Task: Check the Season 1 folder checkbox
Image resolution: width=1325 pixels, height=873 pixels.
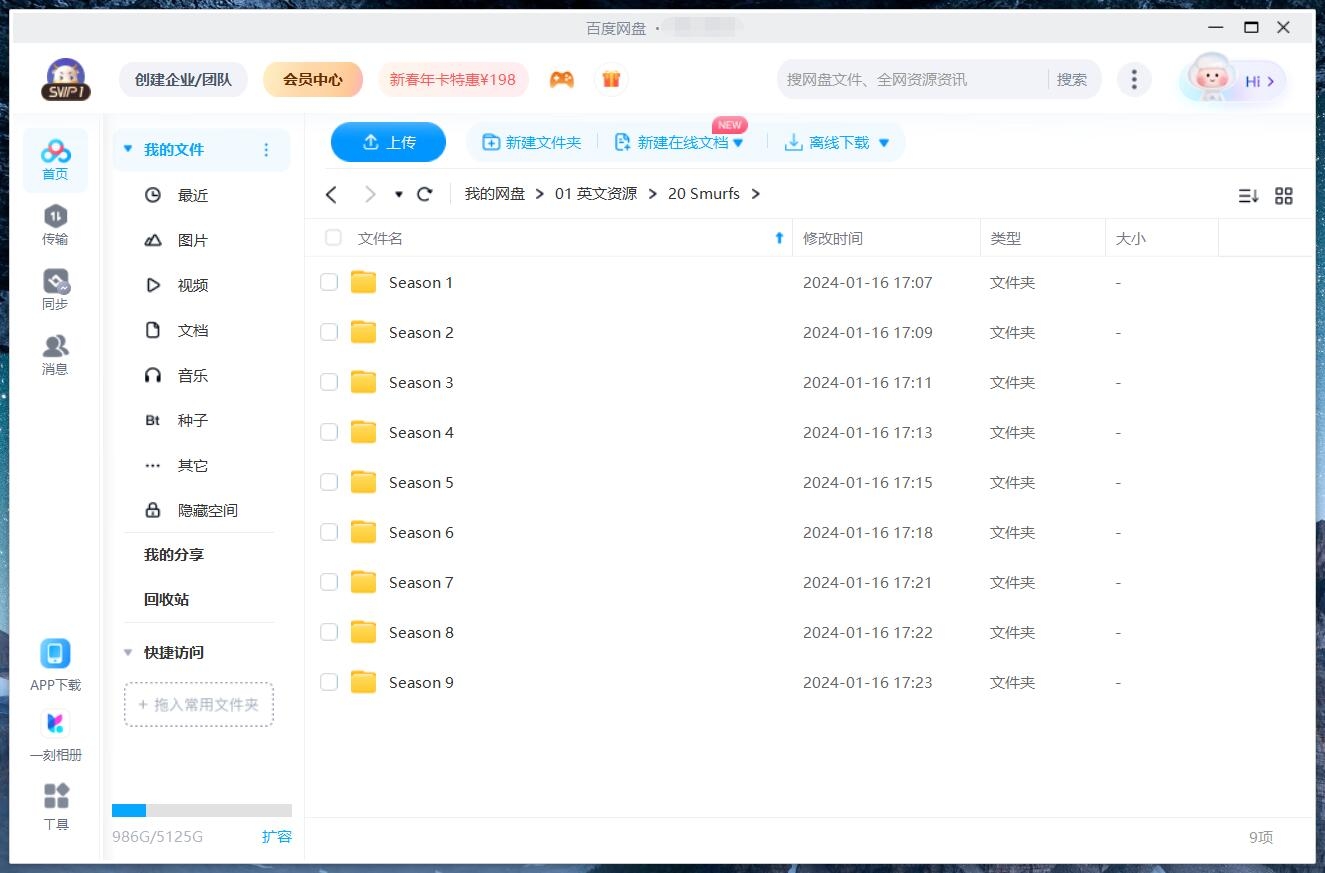Action: tap(329, 282)
